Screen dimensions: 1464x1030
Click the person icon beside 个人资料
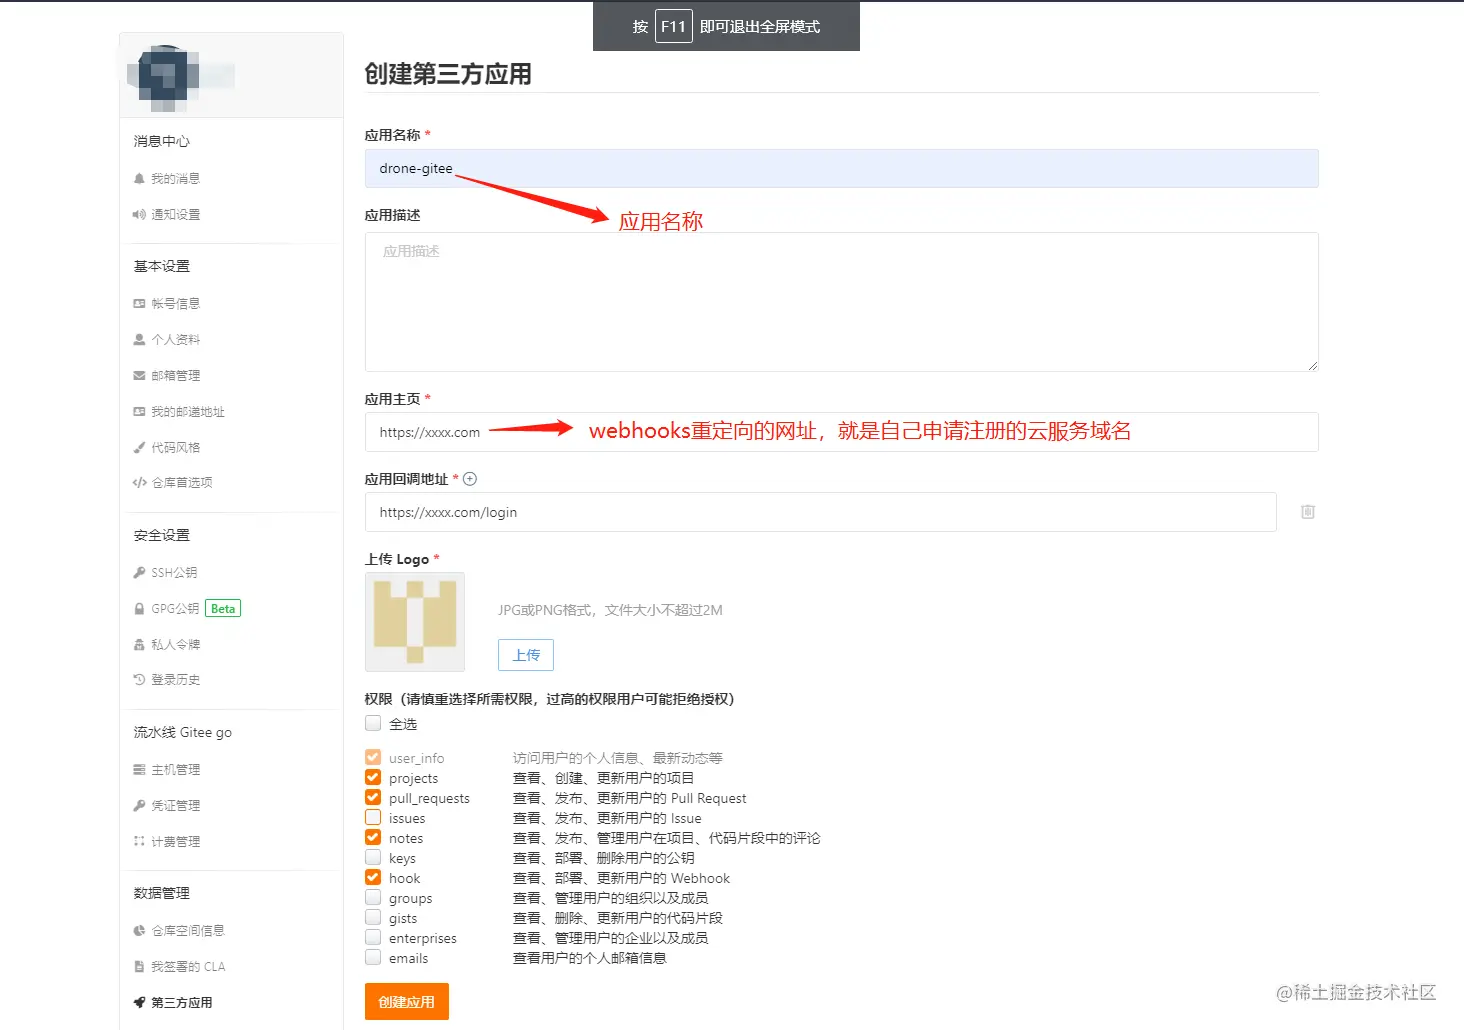139,340
